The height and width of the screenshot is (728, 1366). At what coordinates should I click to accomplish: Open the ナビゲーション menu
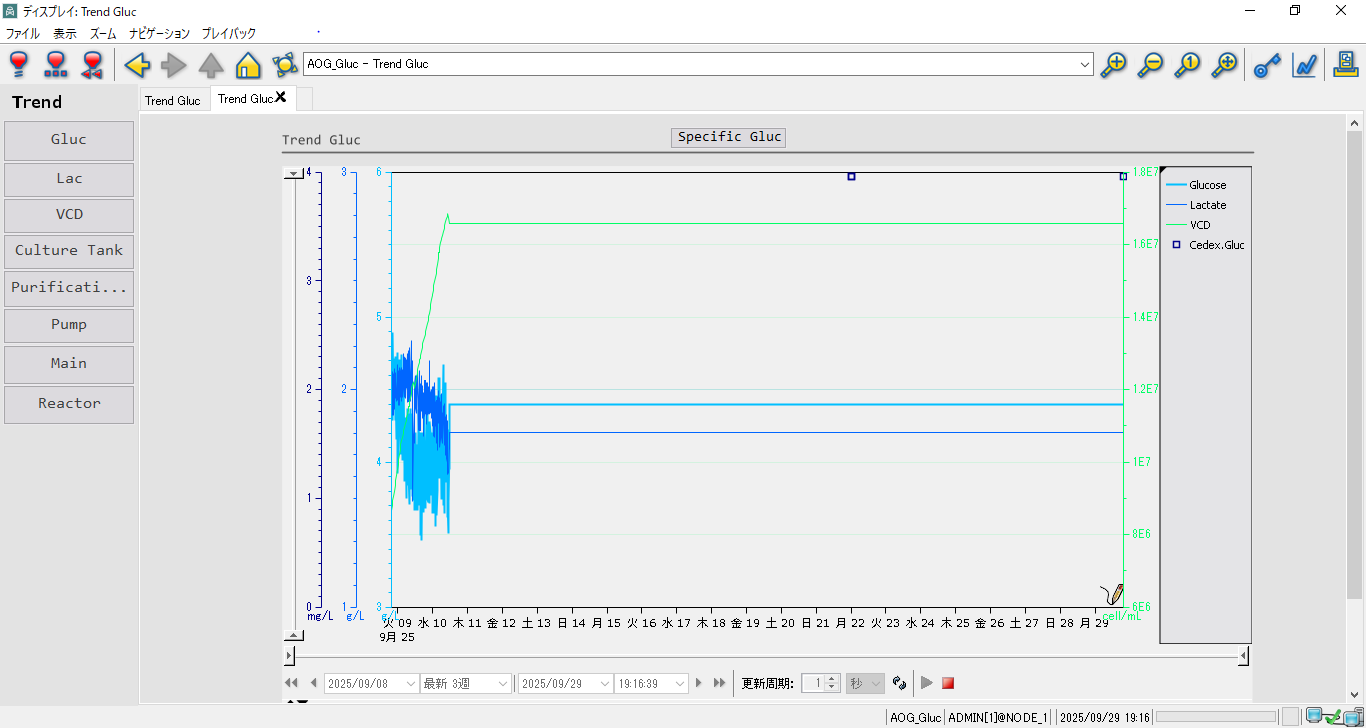click(x=159, y=33)
